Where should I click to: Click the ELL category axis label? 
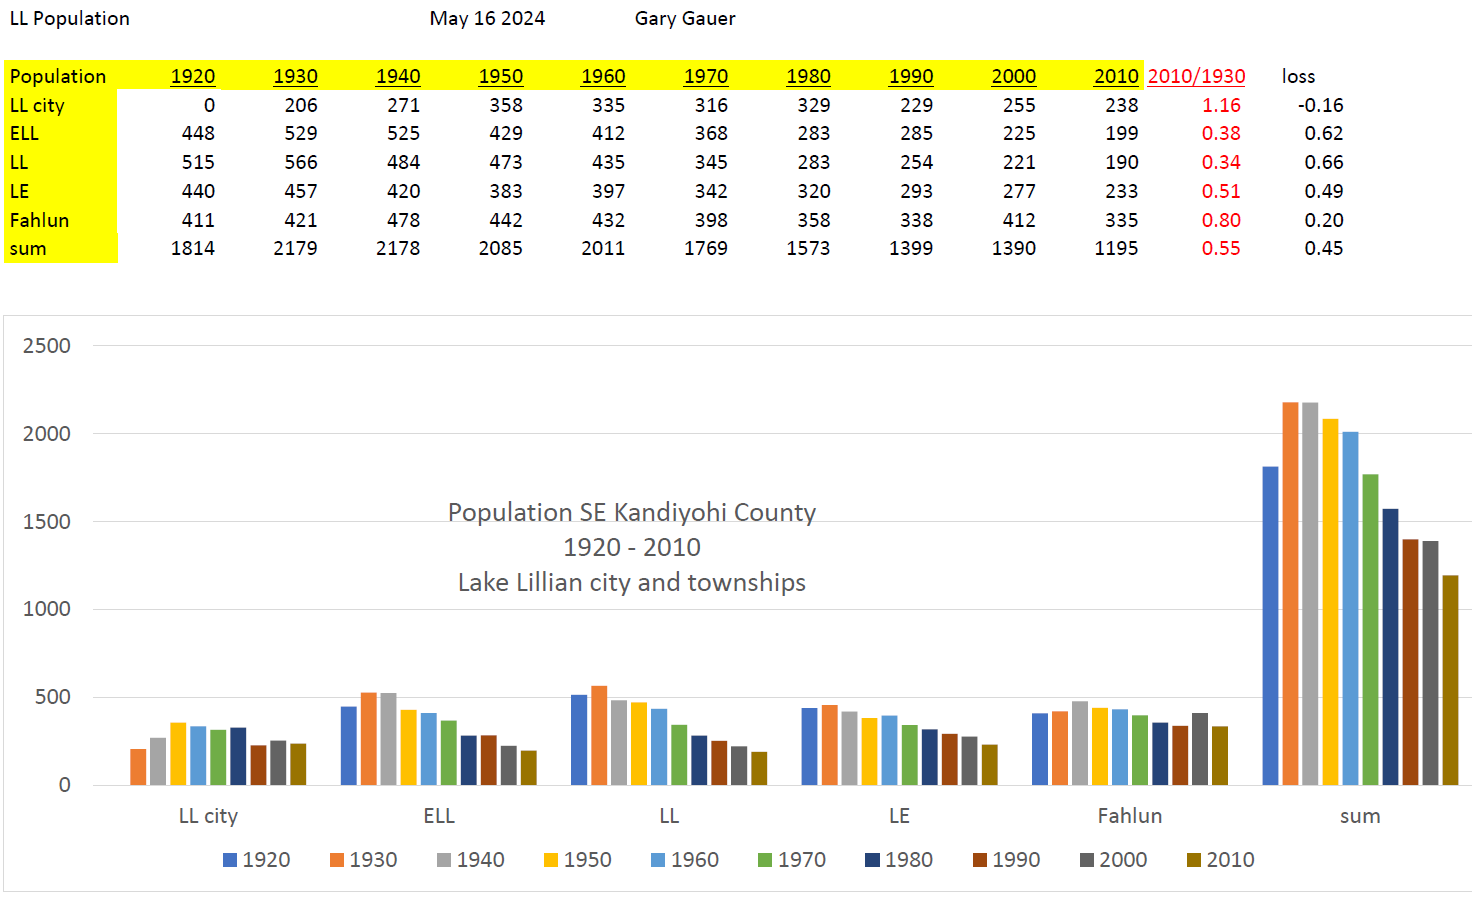(439, 816)
